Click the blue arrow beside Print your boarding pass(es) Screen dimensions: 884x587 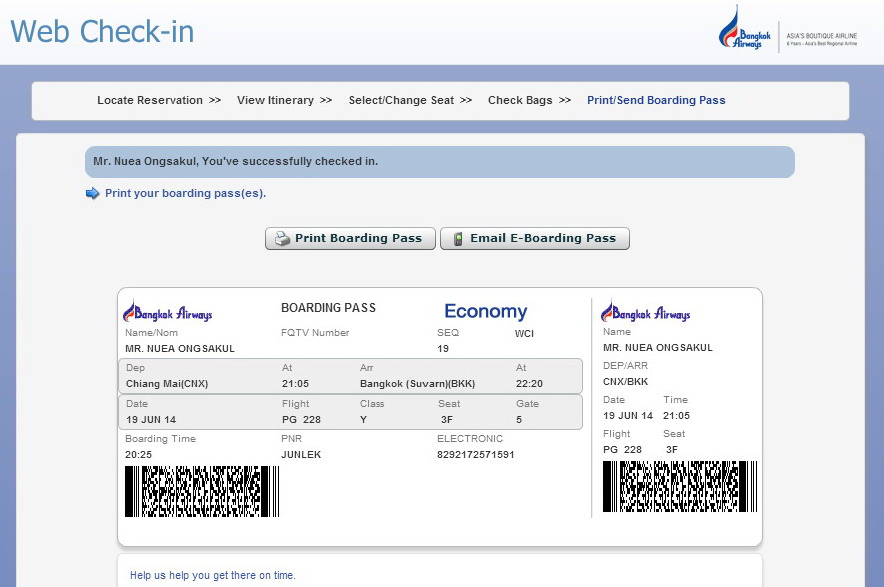pyautogui.click(x=93, y=193)
